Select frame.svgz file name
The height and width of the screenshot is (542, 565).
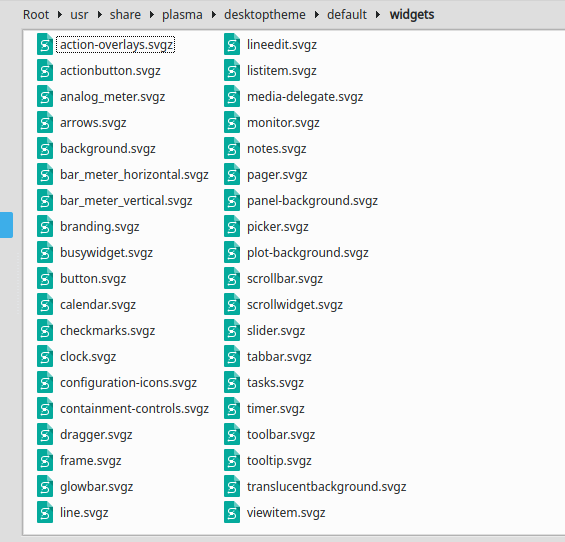click(x=90, y=461)
